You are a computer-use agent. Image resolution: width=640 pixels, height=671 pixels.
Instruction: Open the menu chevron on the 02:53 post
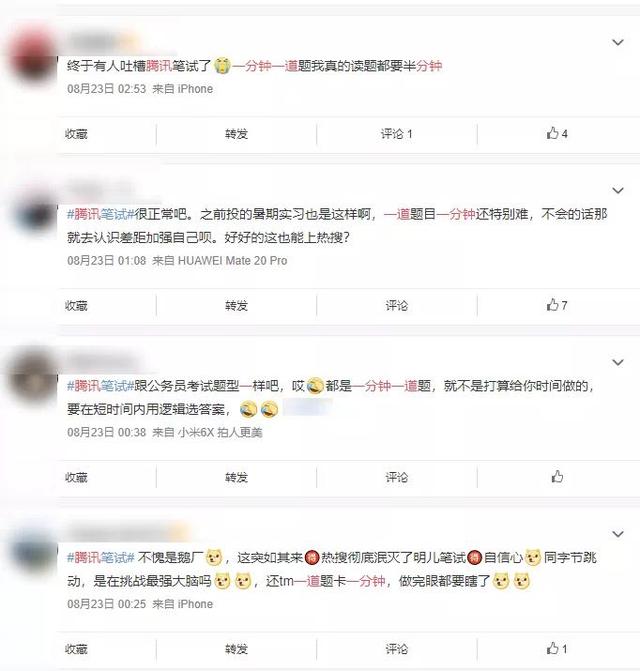pyautogui.click(x=618, y=42)
